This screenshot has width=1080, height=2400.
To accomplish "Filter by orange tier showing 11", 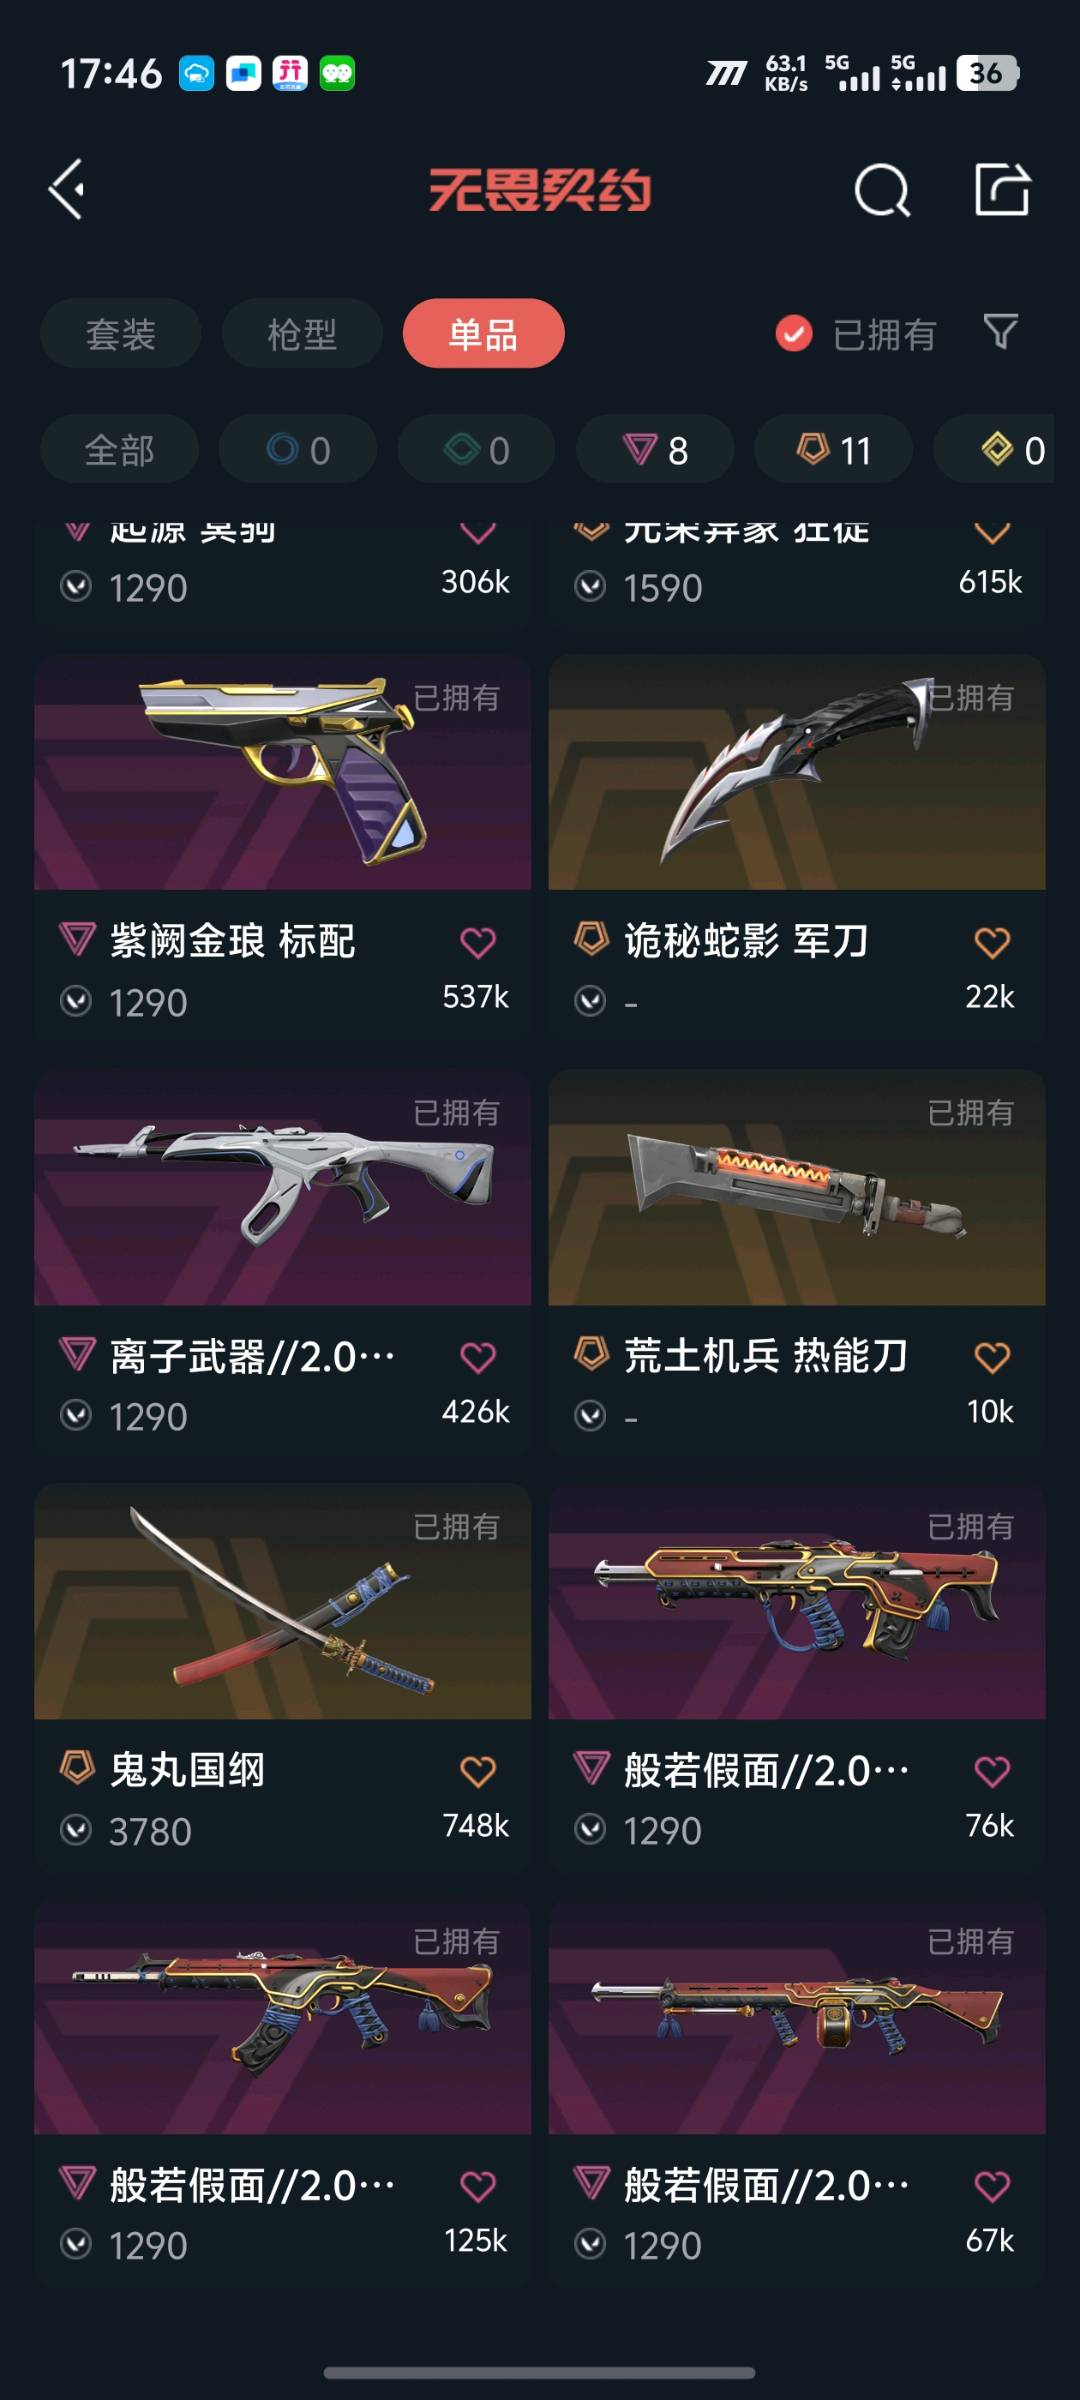I will click(x=834, y=450).
